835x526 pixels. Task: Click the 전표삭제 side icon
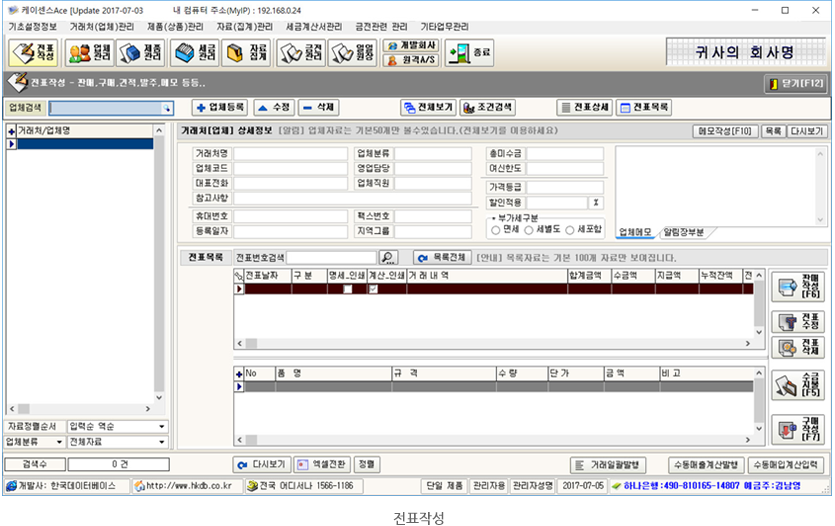tap(797, 348)
